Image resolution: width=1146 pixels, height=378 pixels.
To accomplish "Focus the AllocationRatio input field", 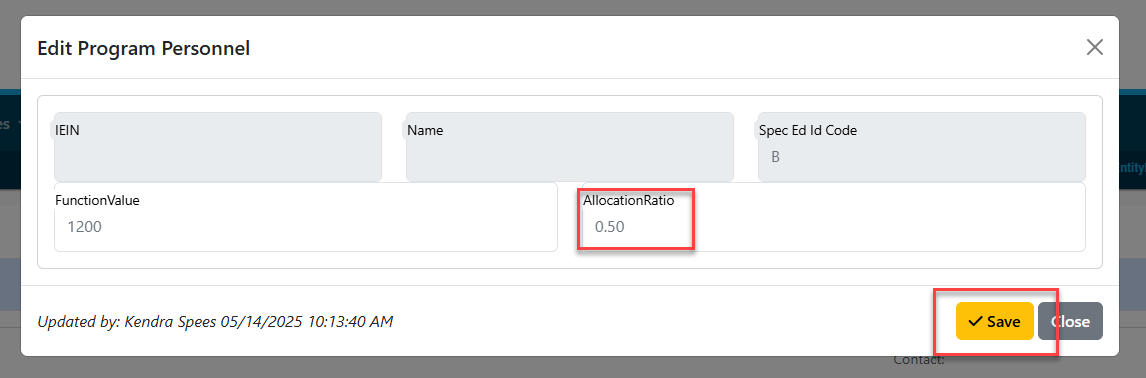I will click(834, 216).
